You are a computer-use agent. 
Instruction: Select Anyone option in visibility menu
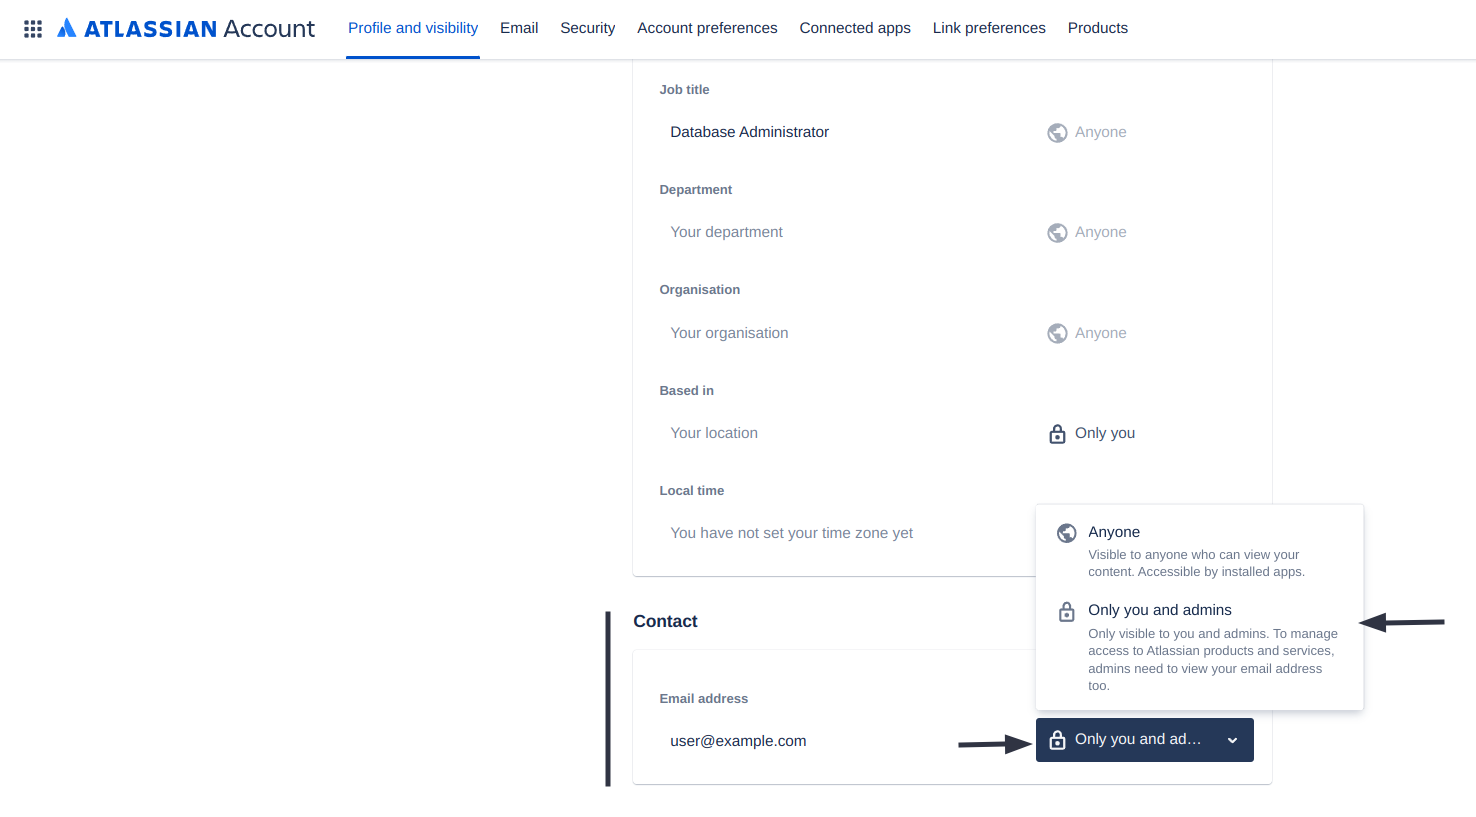[x=1199, y=551]
